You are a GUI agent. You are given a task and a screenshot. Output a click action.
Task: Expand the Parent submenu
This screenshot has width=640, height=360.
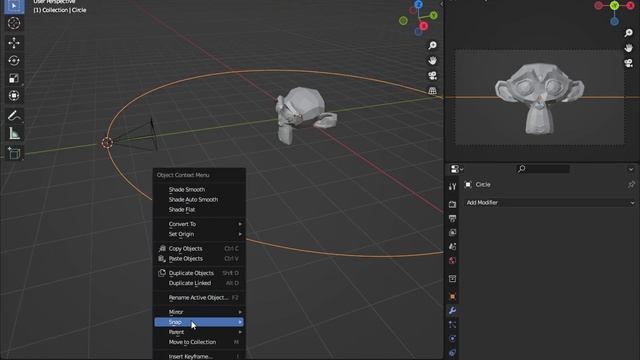pos(199,332)
